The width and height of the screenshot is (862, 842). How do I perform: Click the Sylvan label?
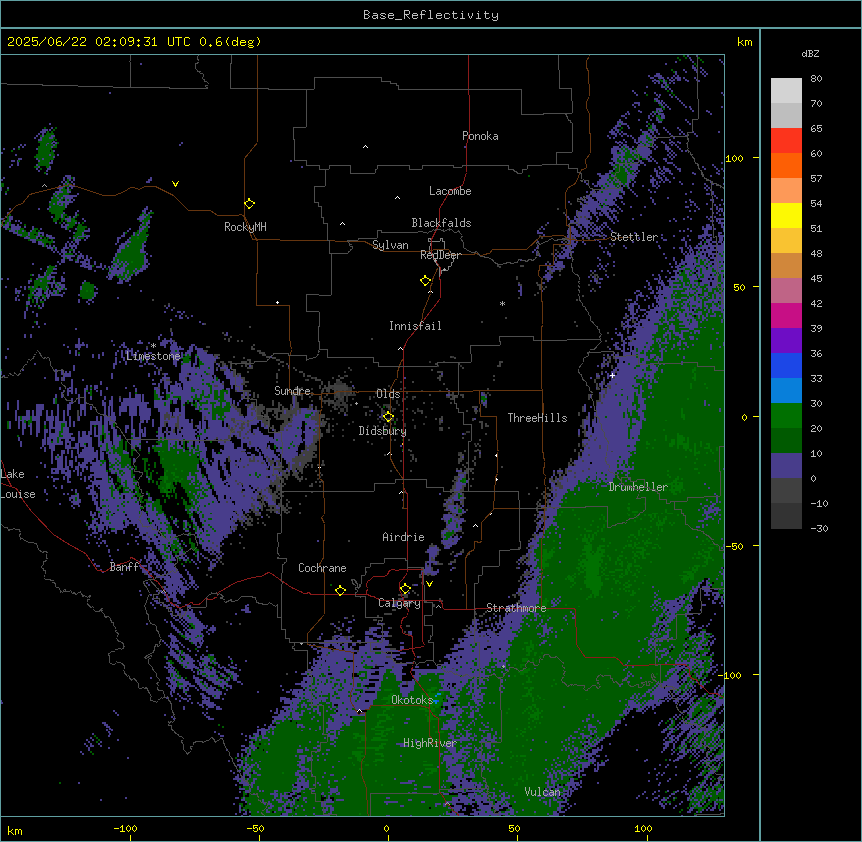click(x=390, y=245)
